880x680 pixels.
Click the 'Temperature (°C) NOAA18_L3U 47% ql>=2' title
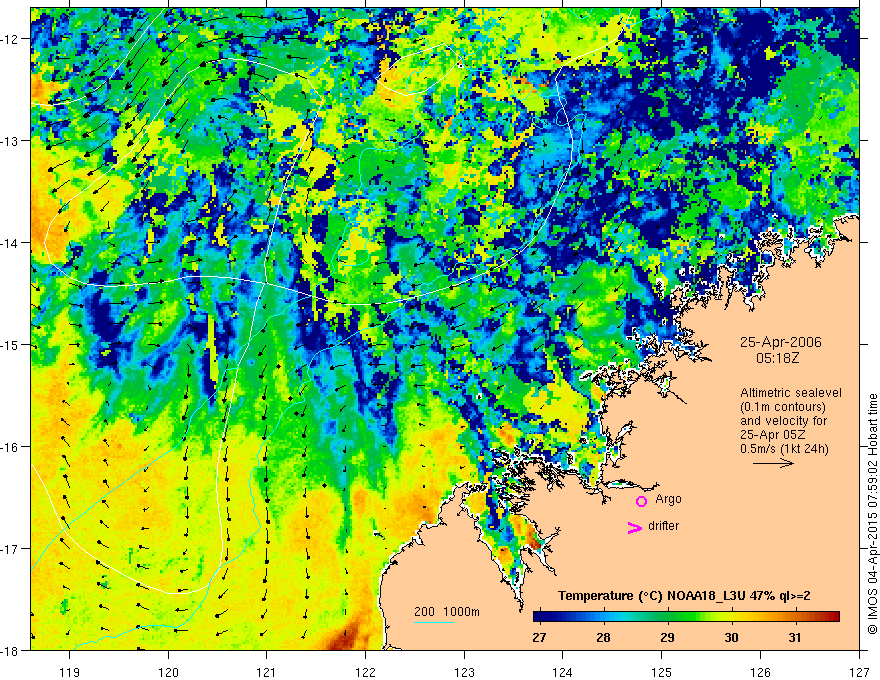[684, 596]
